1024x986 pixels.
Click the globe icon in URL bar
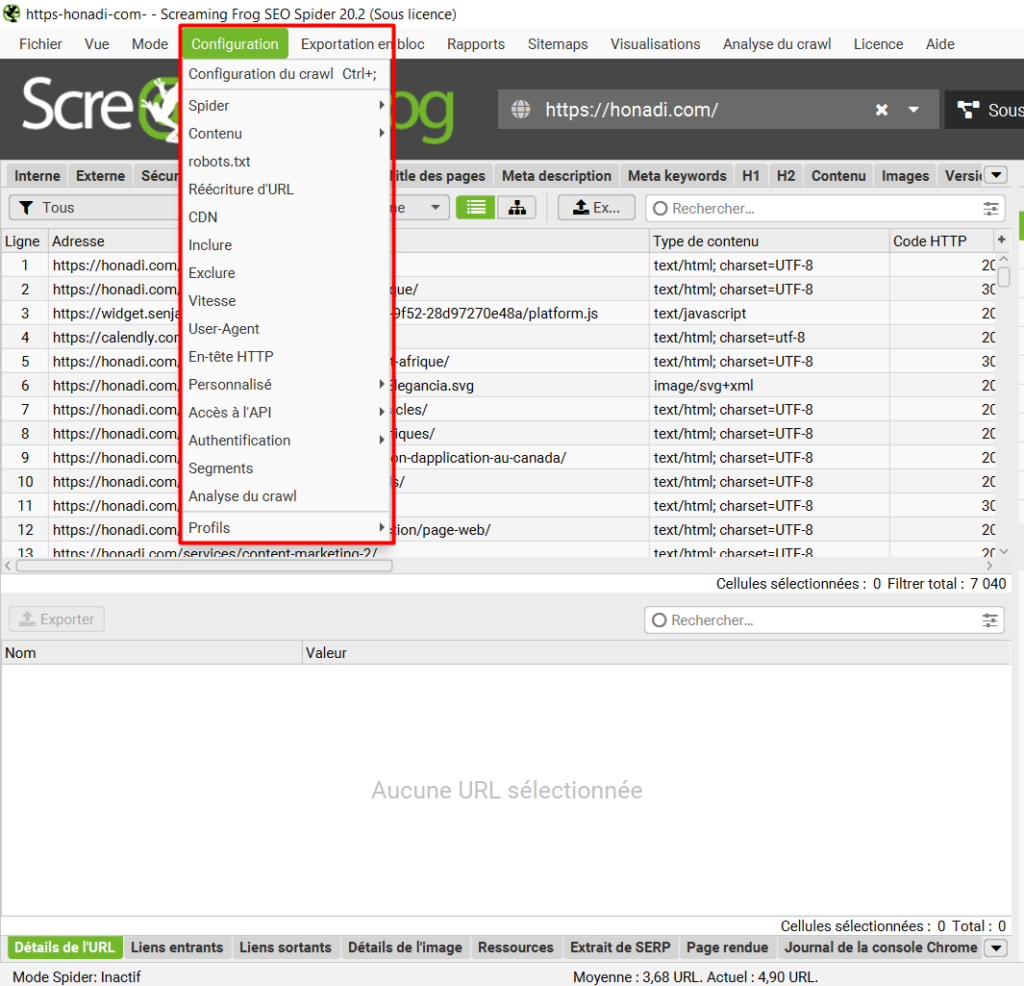point(520,109)
